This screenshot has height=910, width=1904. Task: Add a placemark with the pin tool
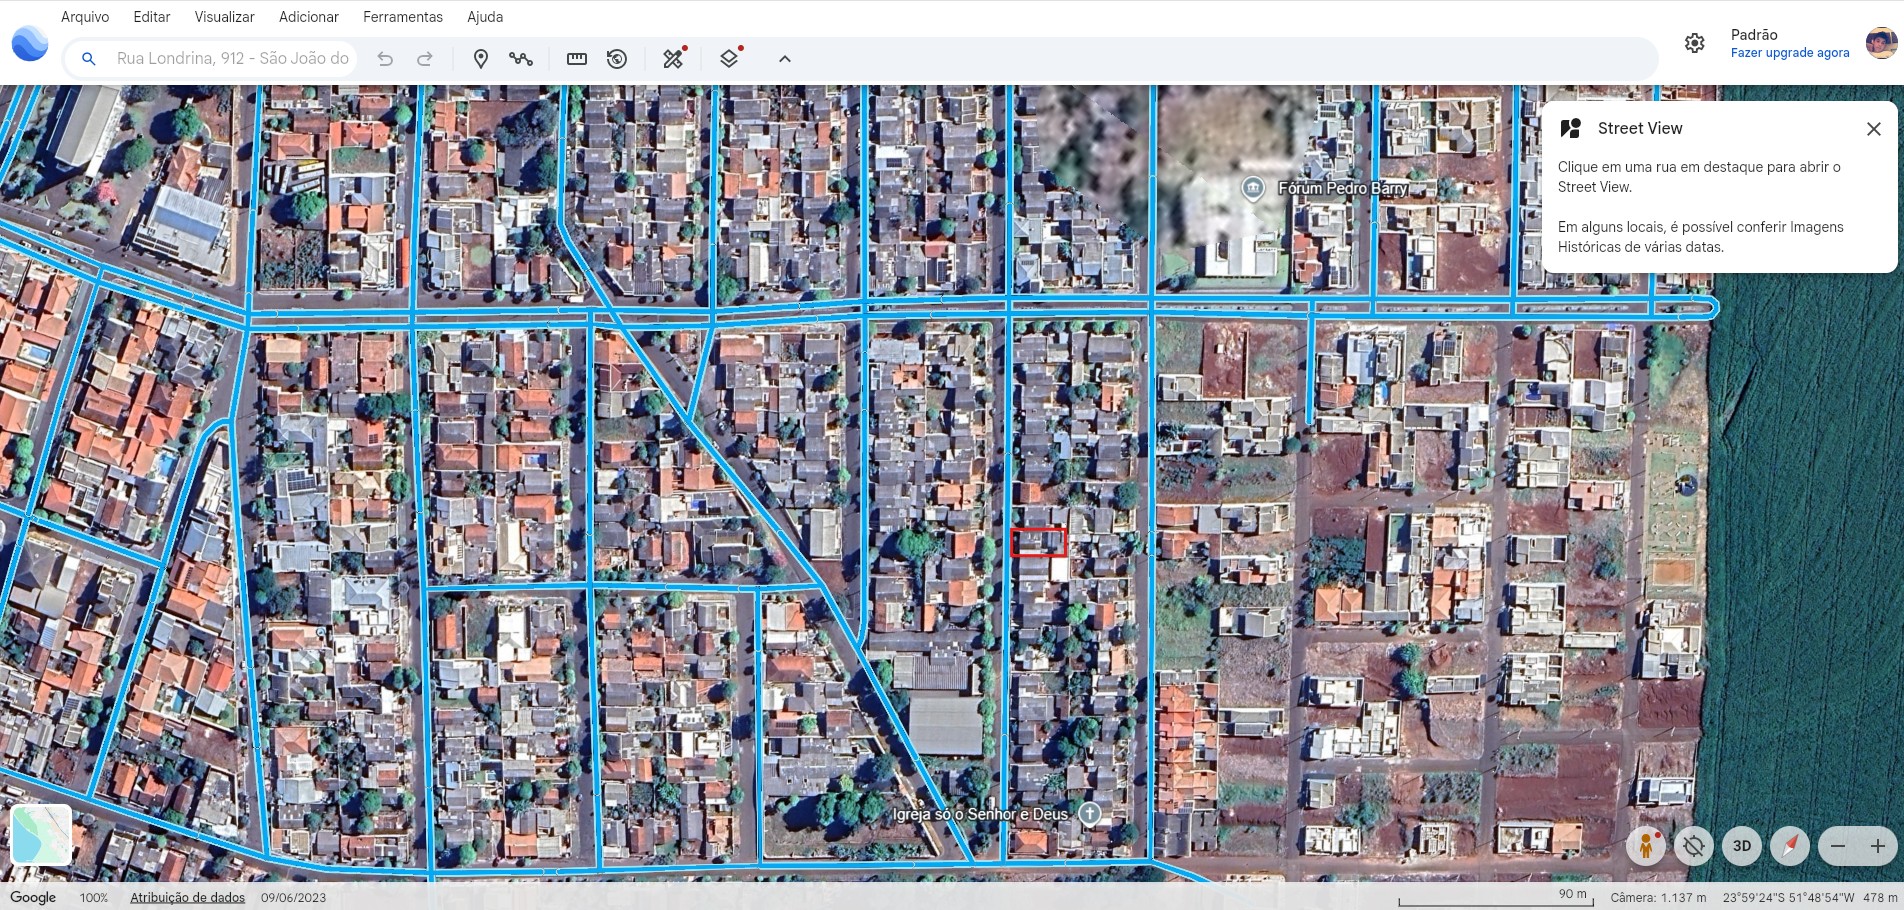(x=480, y=59)
